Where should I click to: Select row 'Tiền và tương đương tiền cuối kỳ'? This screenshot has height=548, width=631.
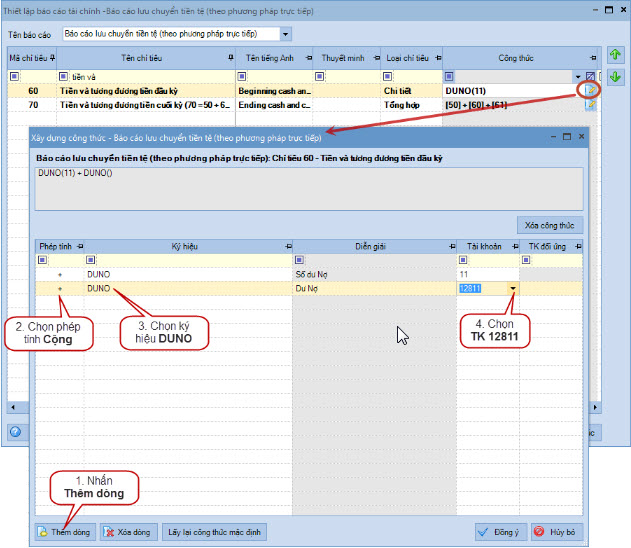[x=145, y=105]
